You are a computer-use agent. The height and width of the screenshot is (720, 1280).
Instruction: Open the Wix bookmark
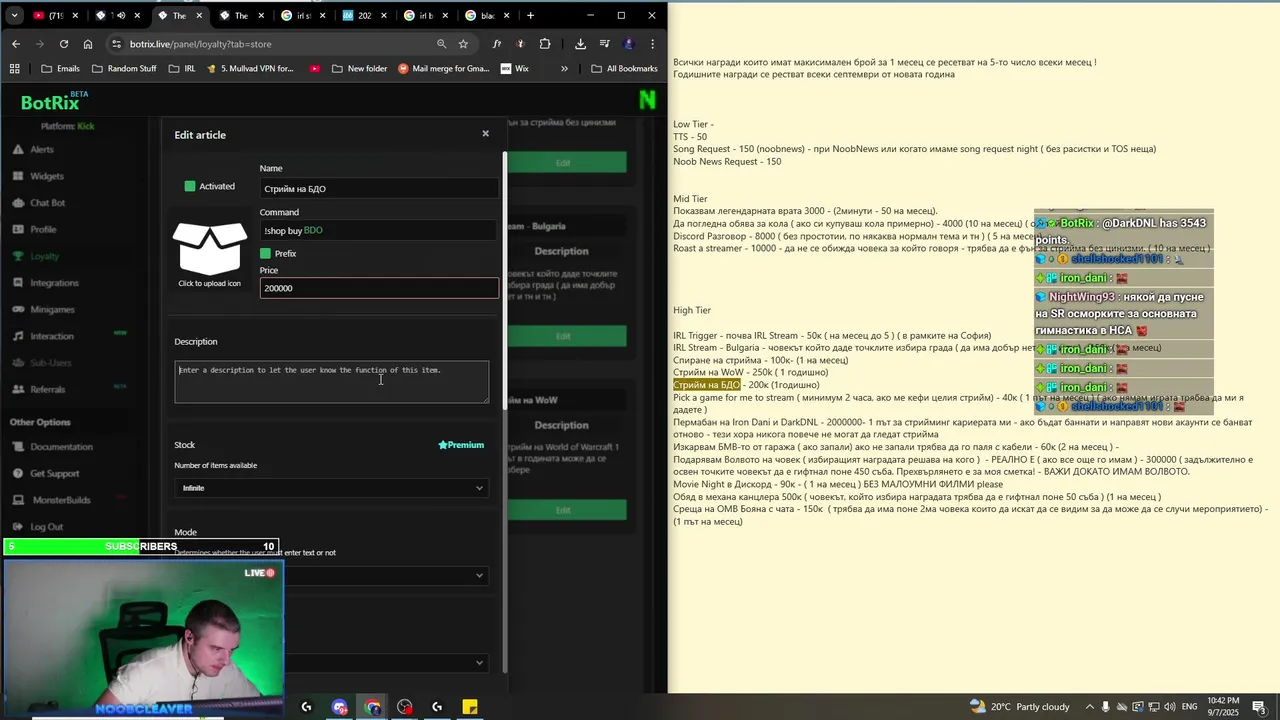(514, 69)
